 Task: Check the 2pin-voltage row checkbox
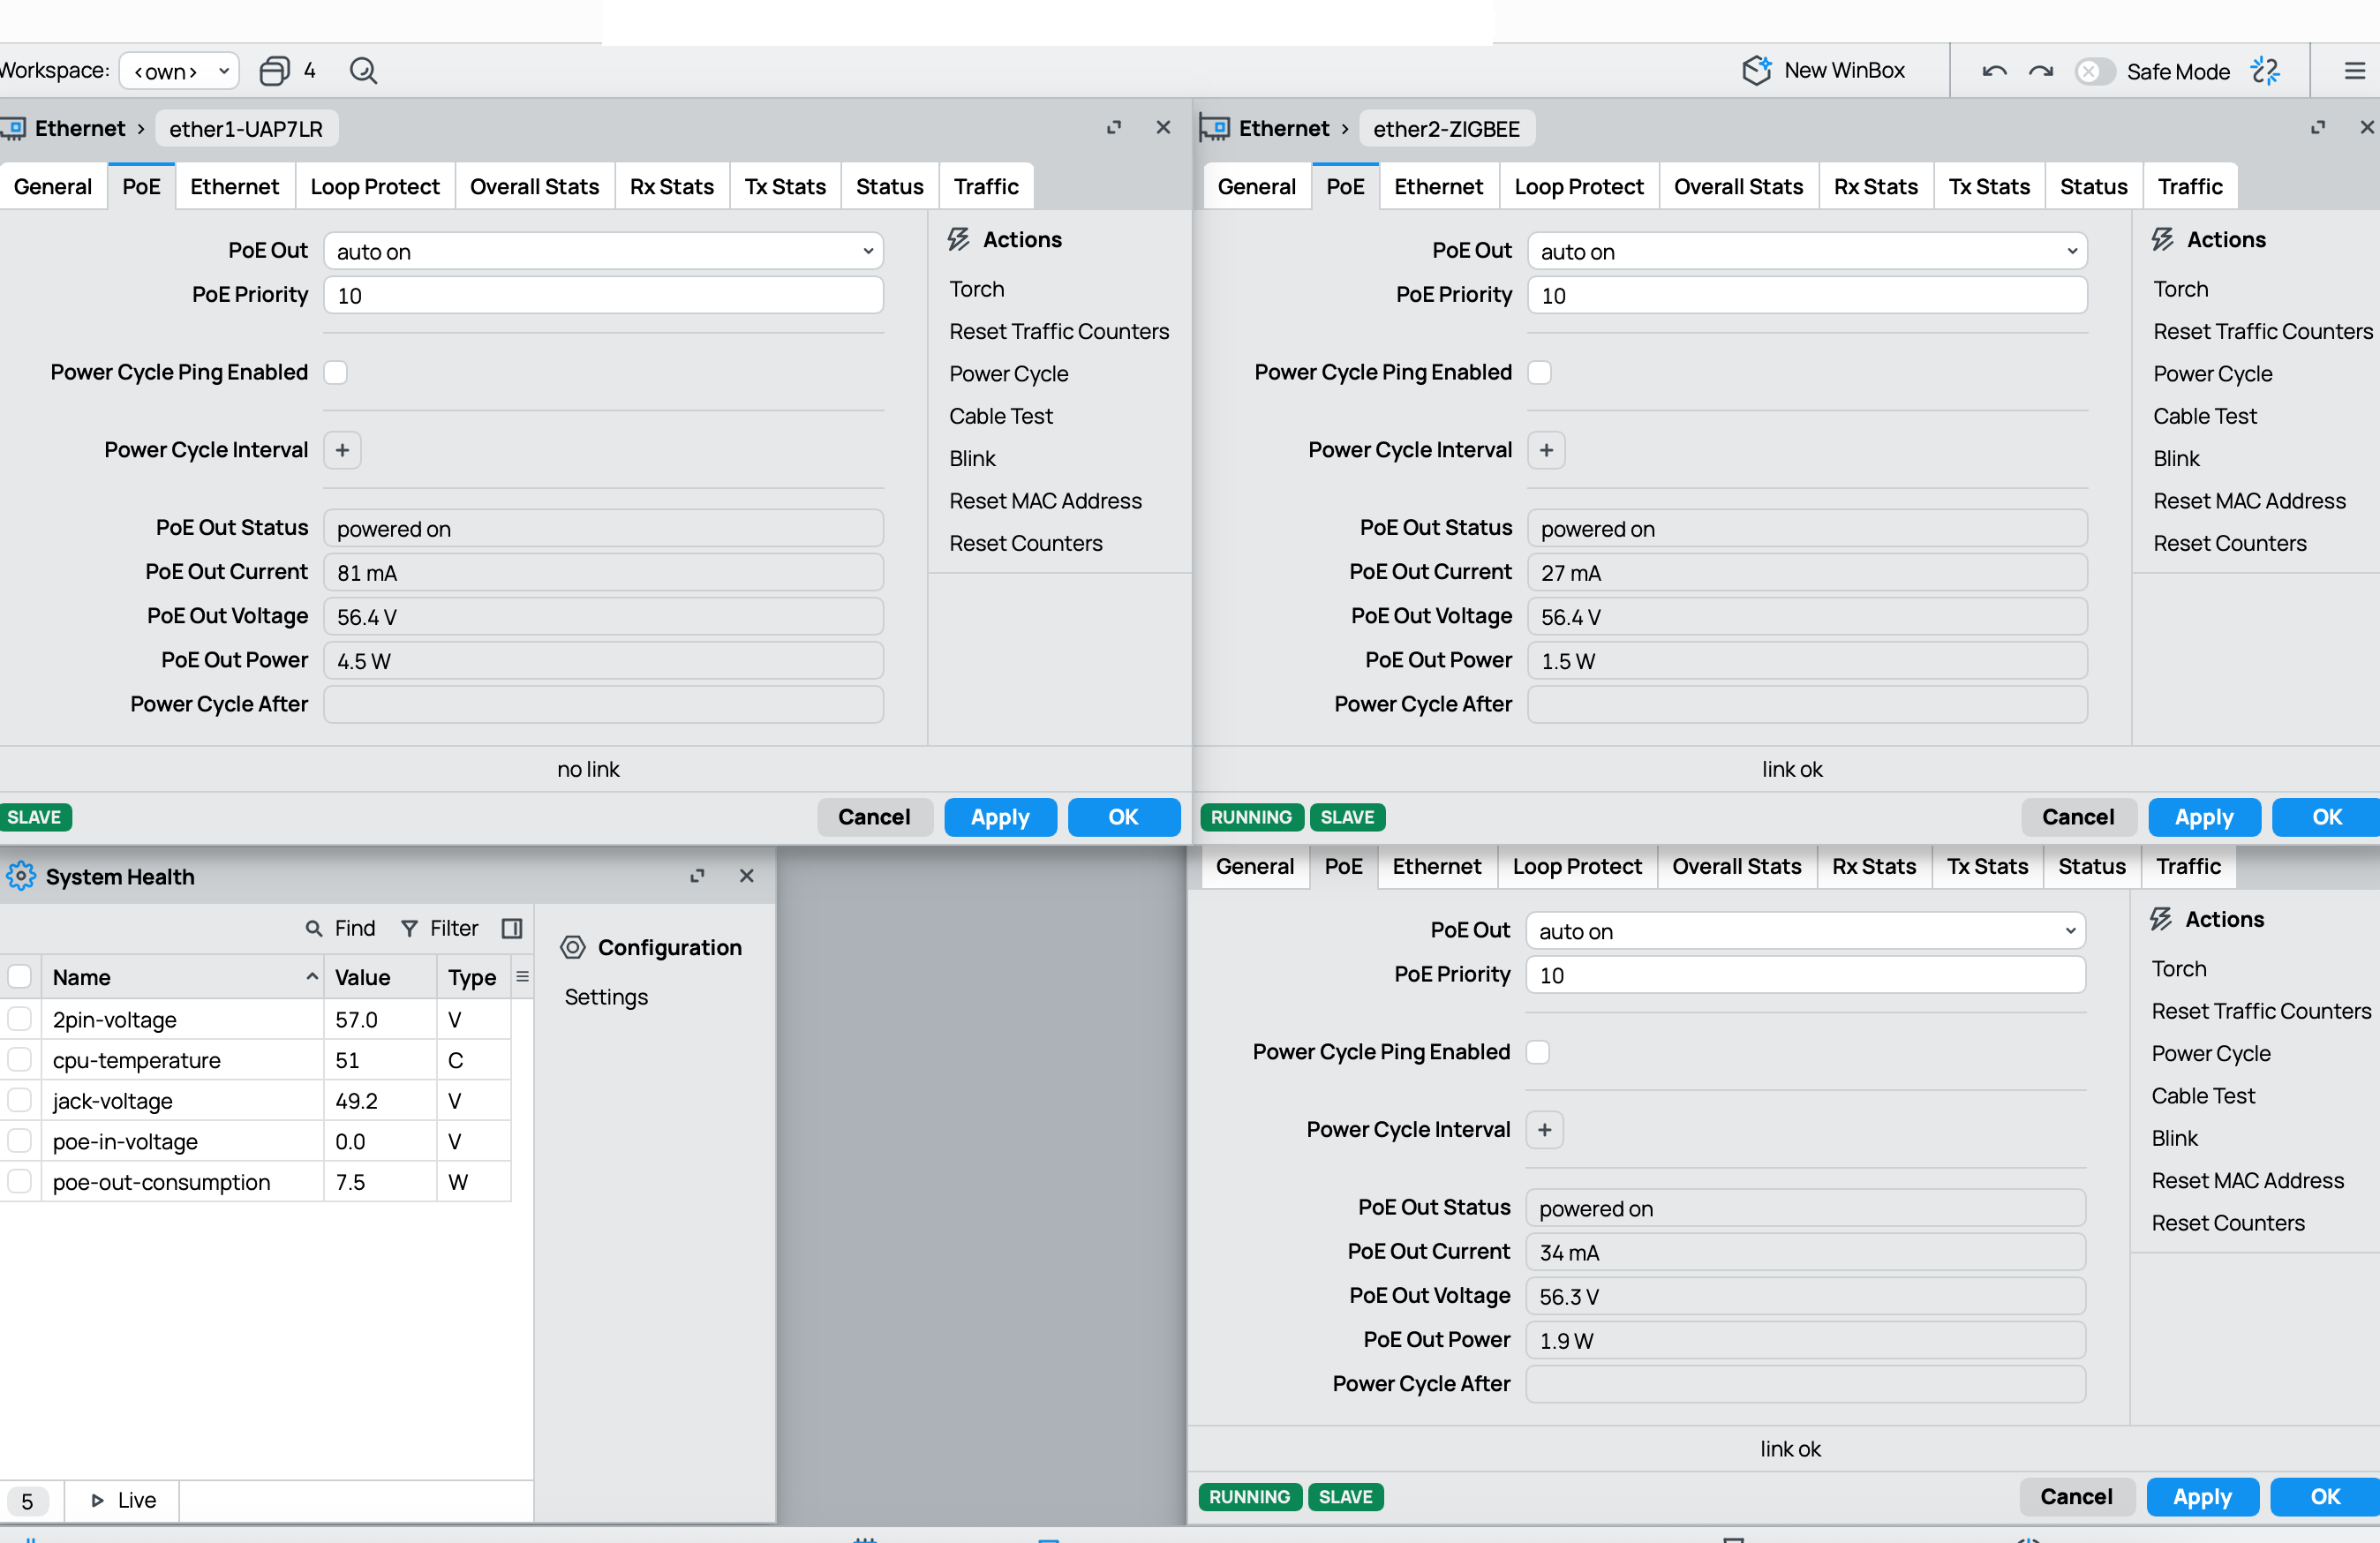click(x=19, y=1019)
